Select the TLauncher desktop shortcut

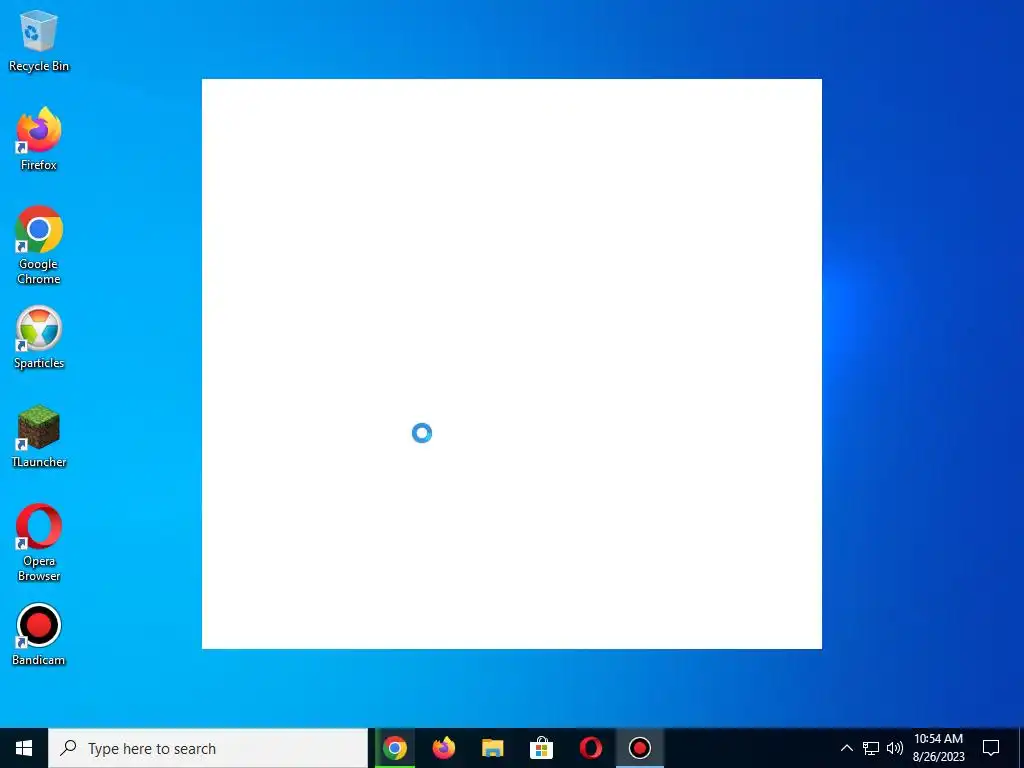[x=39, y=437]
